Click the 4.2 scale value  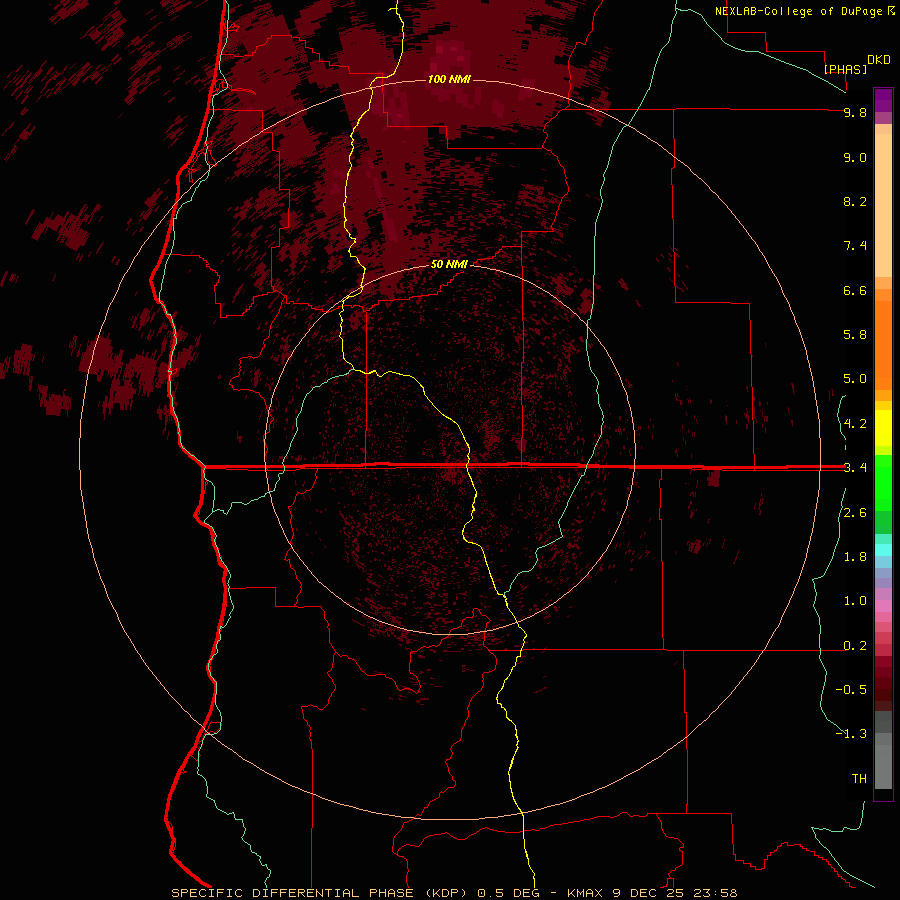point(855,424)
